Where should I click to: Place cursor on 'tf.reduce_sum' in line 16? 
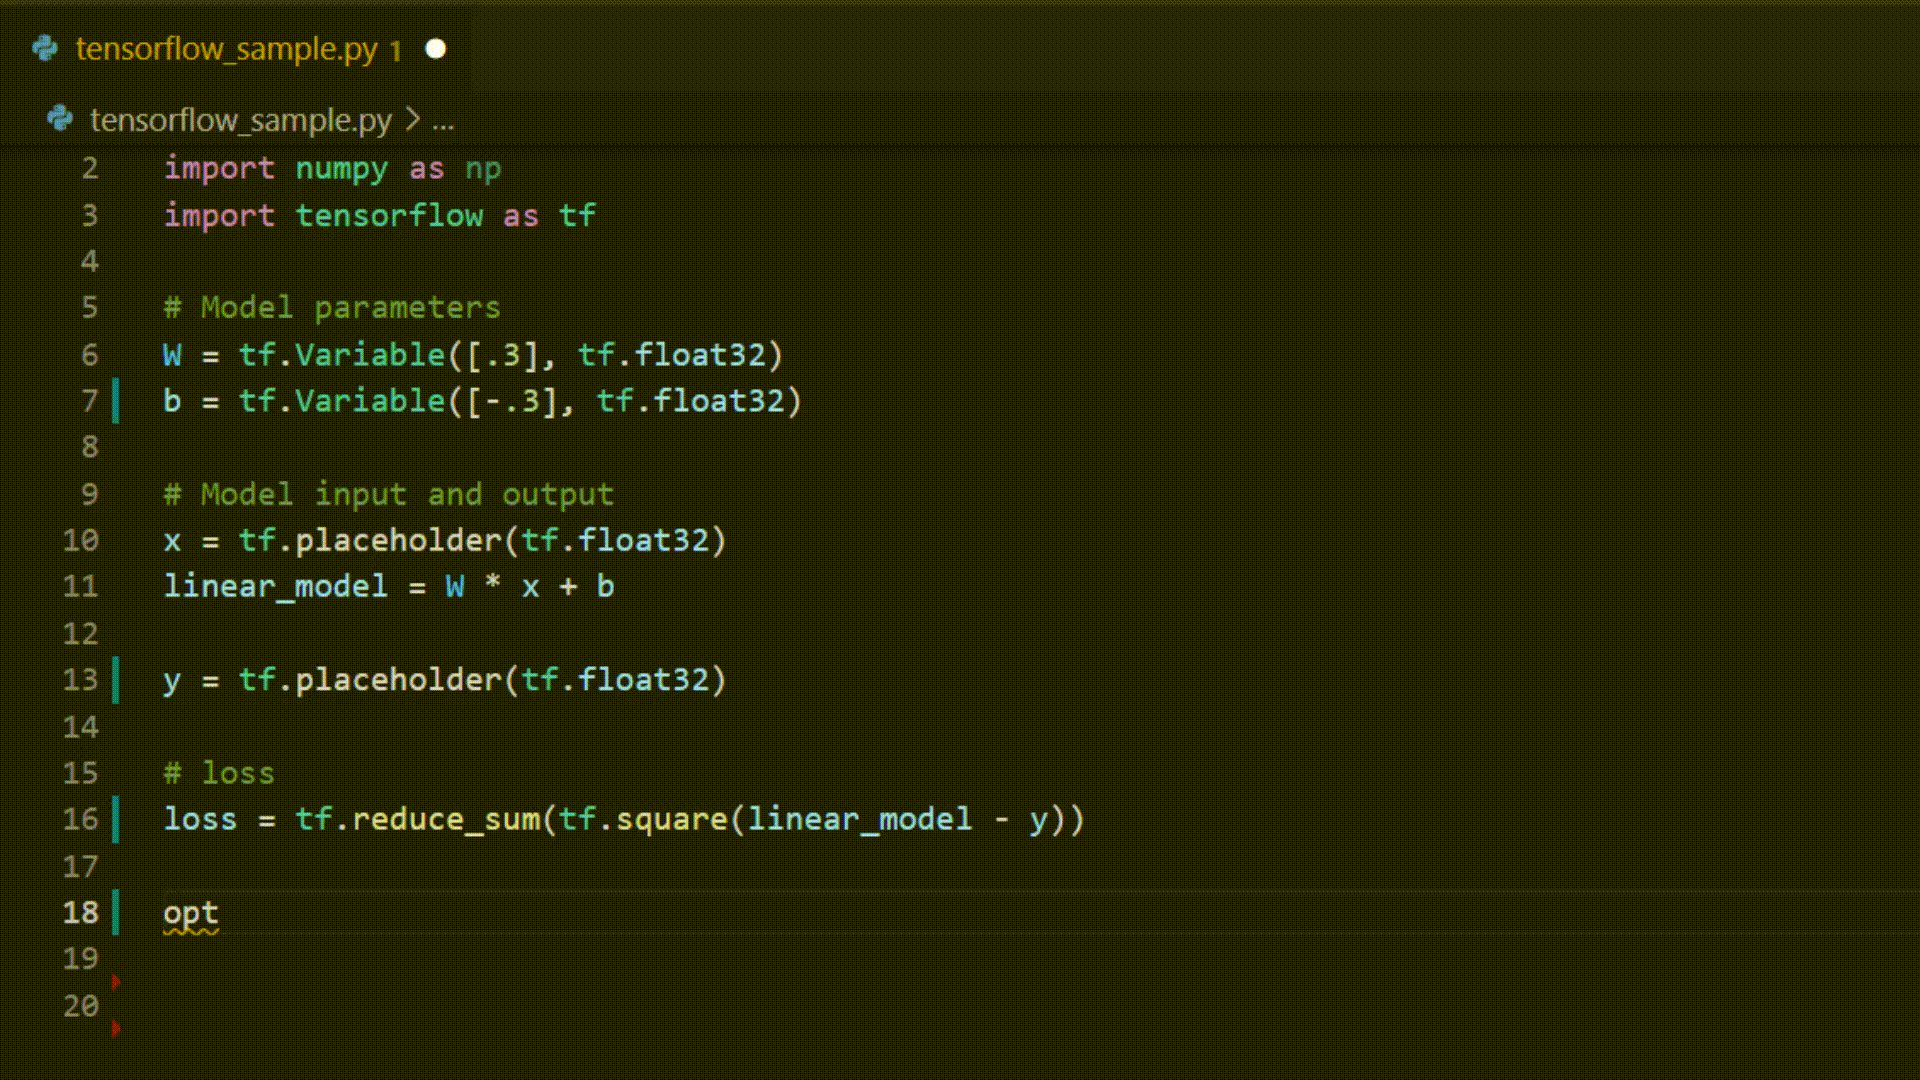(420, 819)
